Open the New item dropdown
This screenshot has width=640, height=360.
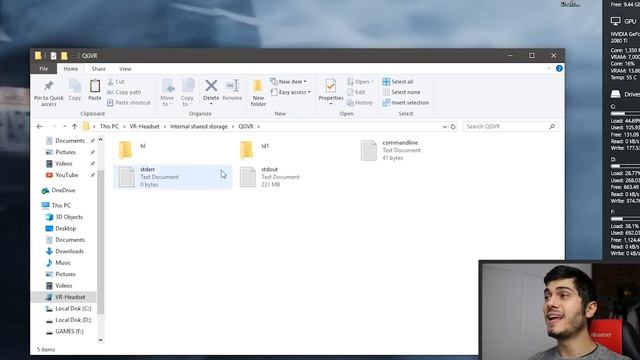click(289, 82)
